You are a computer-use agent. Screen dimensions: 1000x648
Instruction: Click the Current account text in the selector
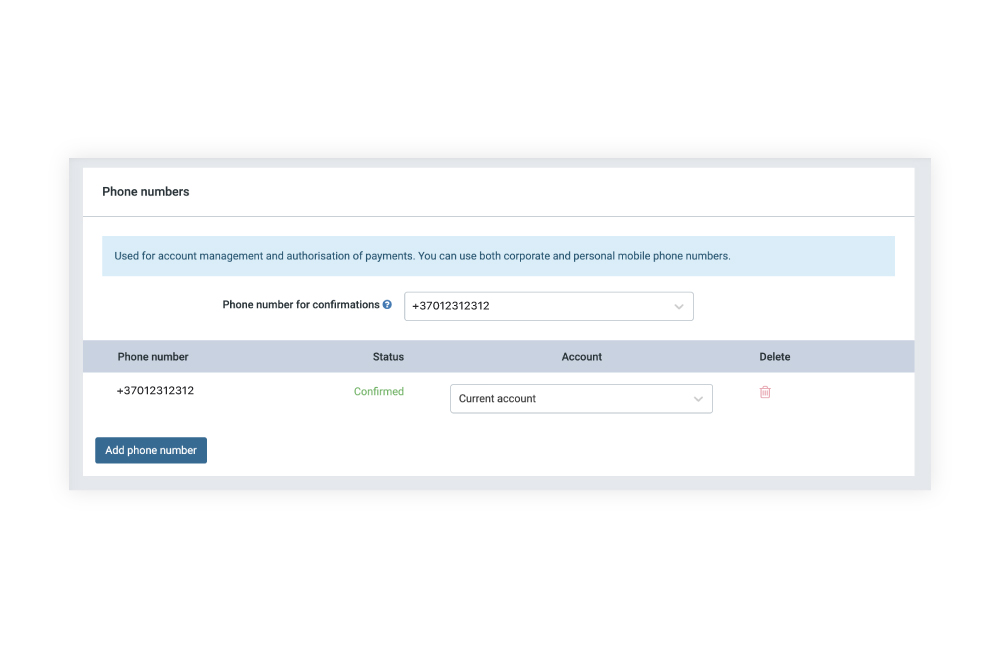(x=497, y=399)
